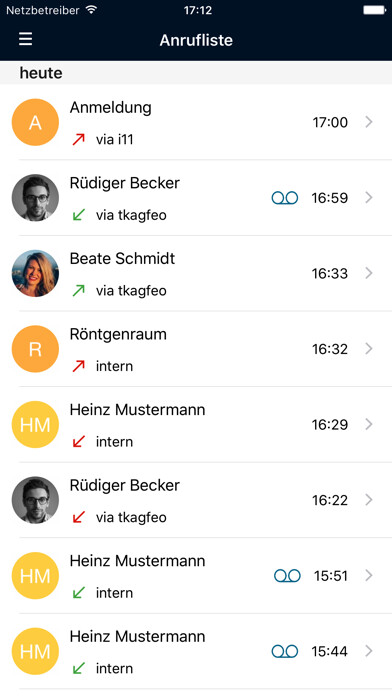
Task: Tap the voicemail icon at 15:51
Action: (x=287, y=576)
